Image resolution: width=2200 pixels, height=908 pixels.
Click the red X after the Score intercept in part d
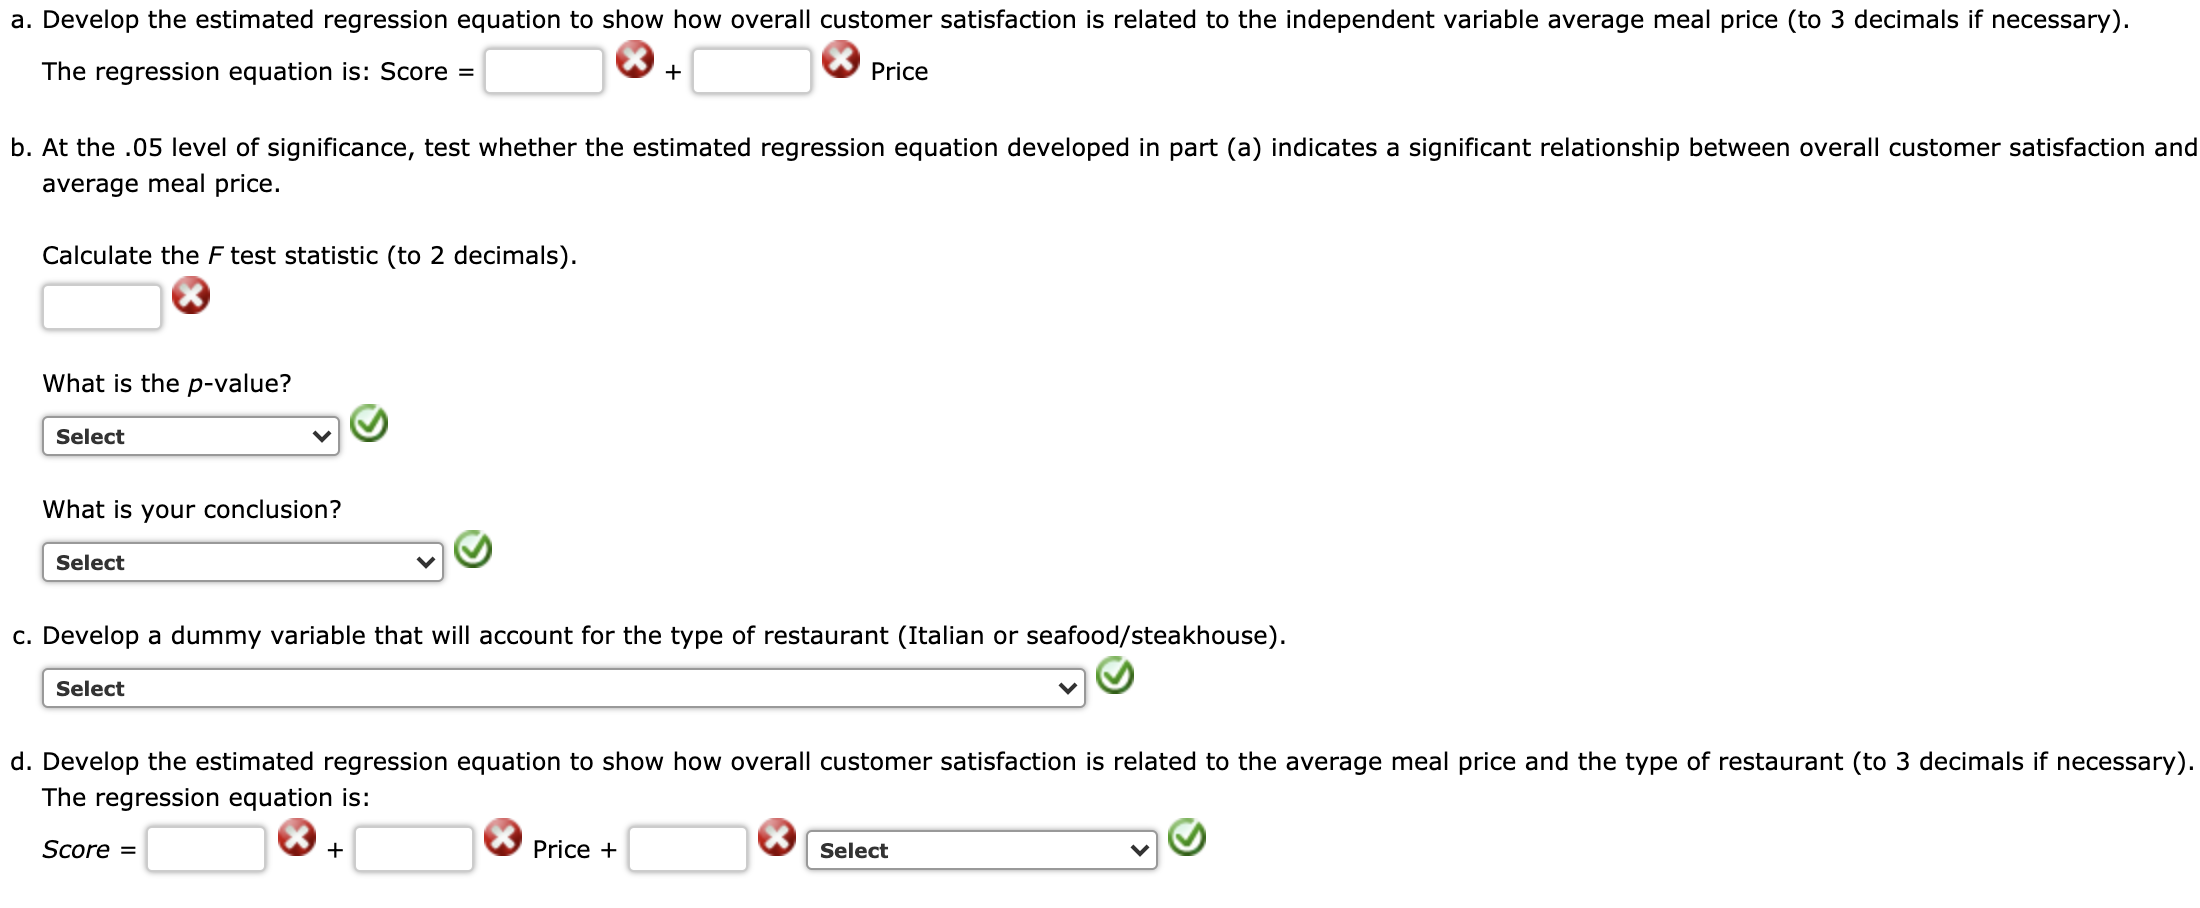[298, 838]
